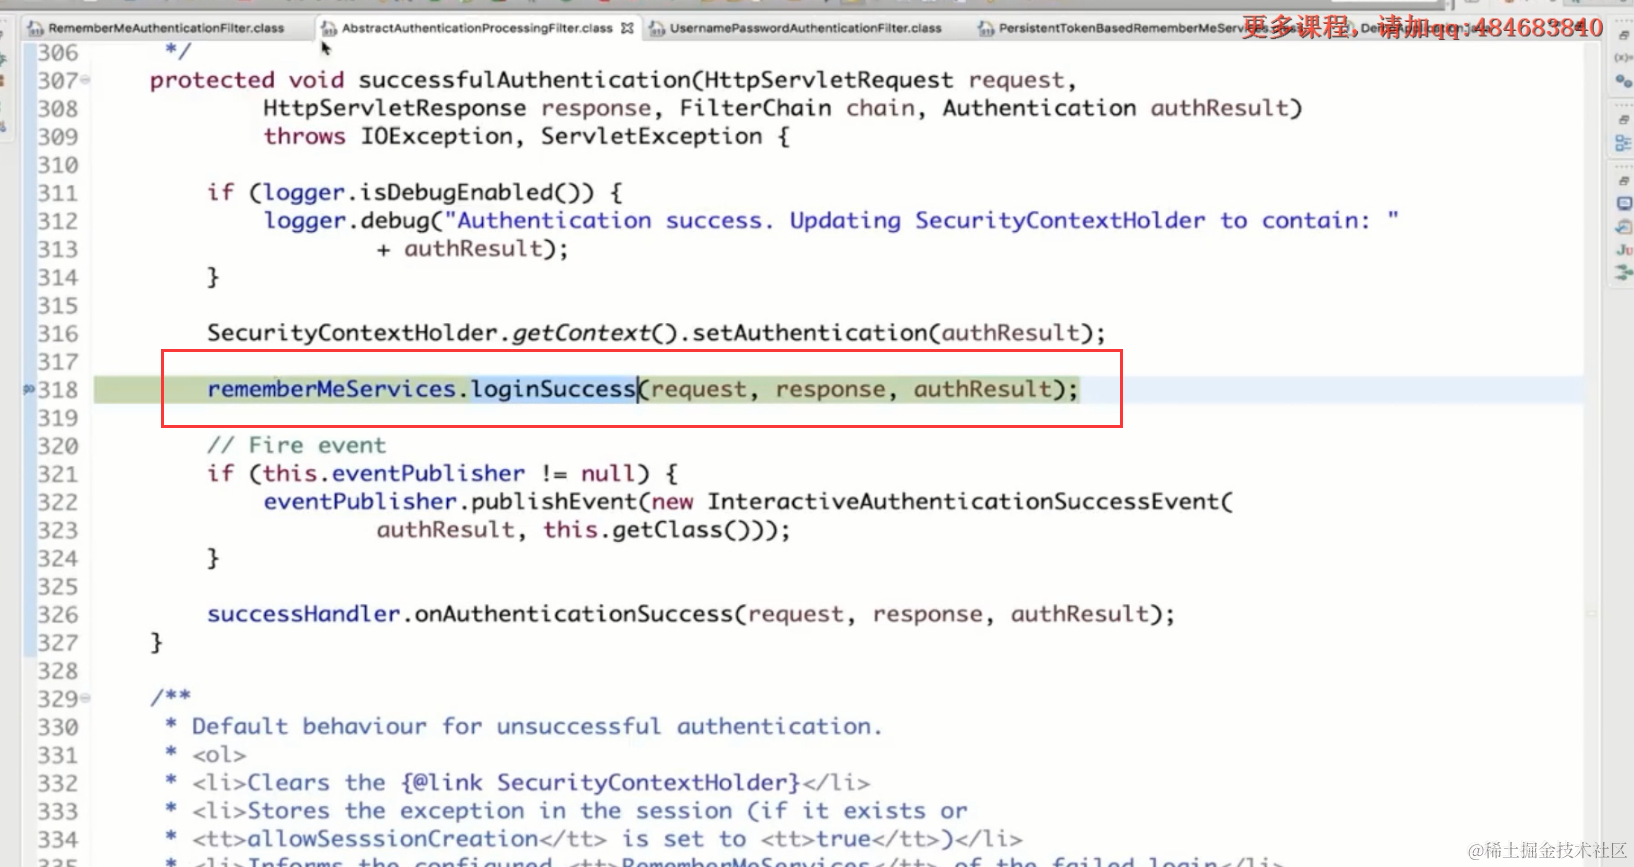
Task: Click the Authentication type on line 308
Action: pyautogui.click(x=1039, y=108)
